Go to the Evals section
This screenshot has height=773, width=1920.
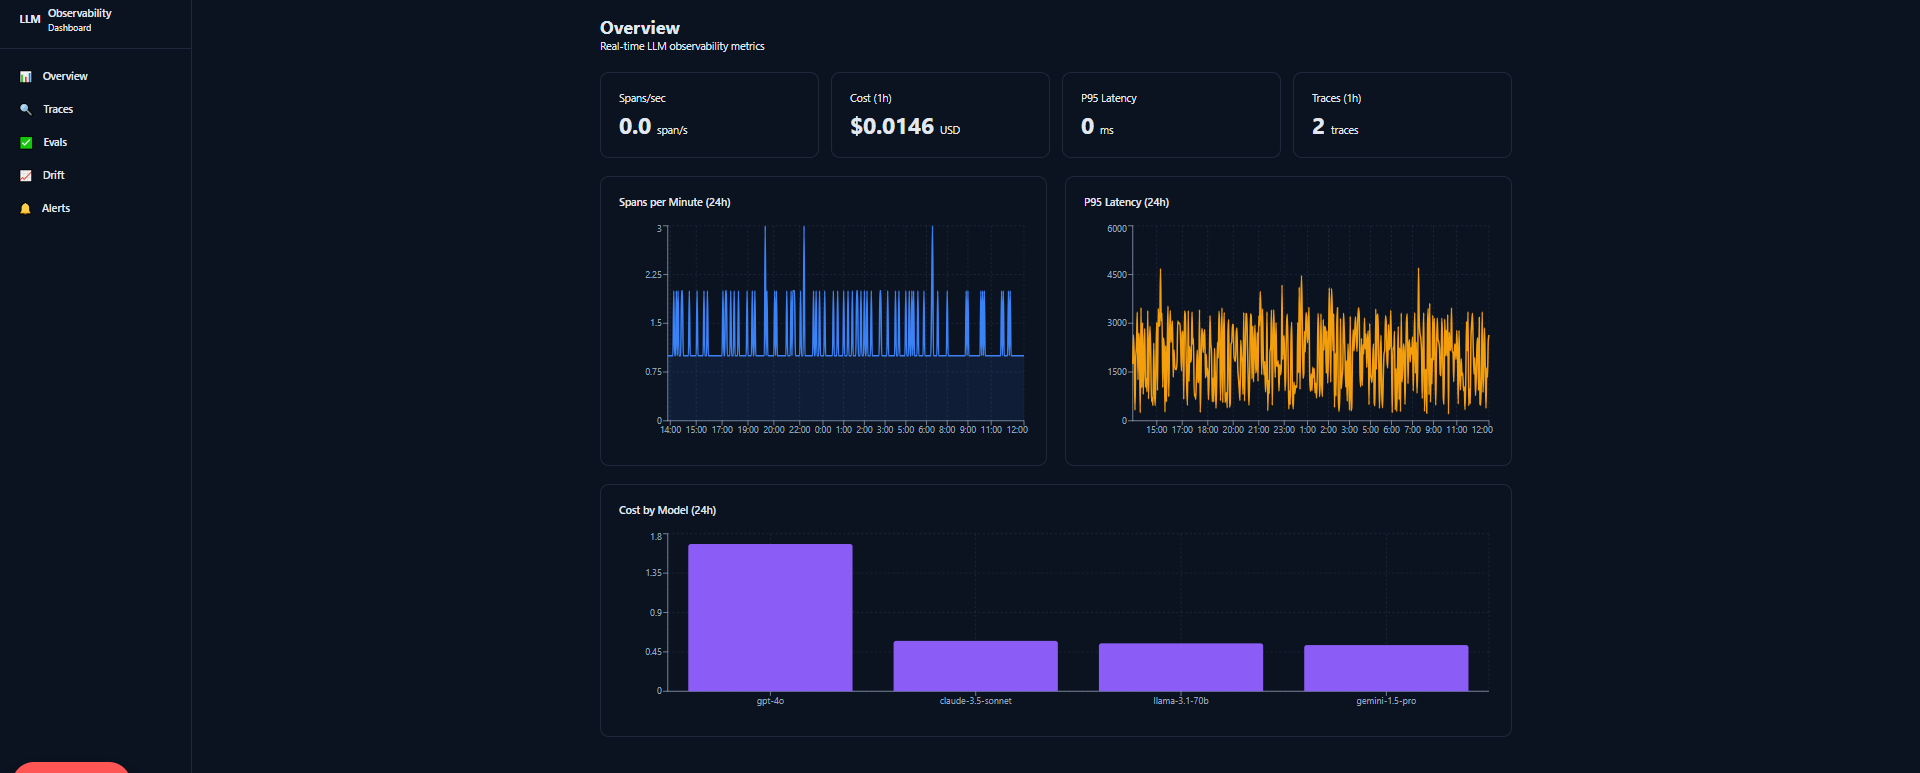(x=95, y=142)
